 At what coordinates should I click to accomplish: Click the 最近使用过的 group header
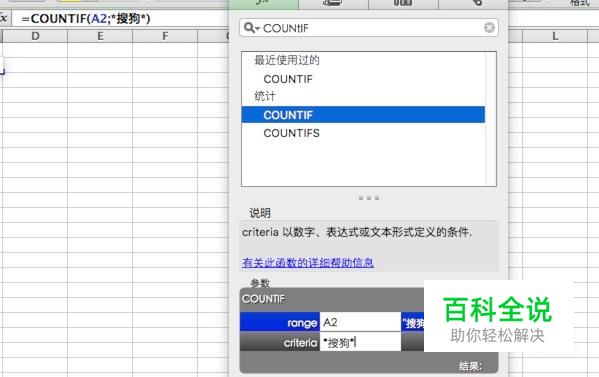(287, 60)
